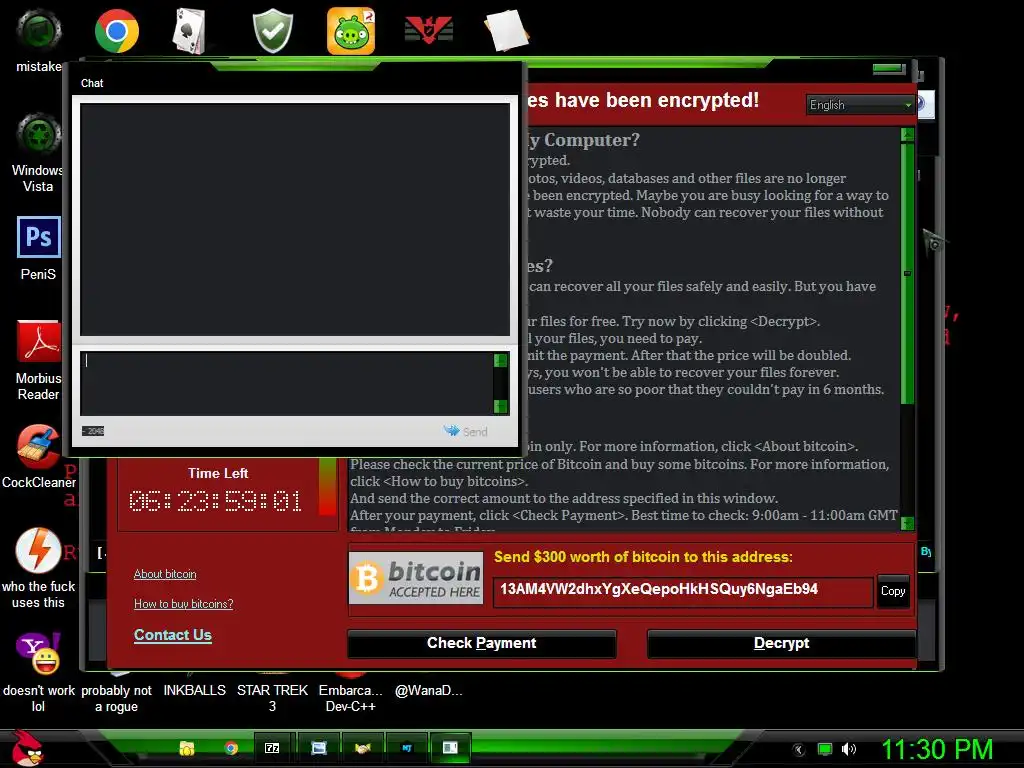
Task: Click 'Send $300 worth of bitcoin' text
Action: [x=643, y=557]
